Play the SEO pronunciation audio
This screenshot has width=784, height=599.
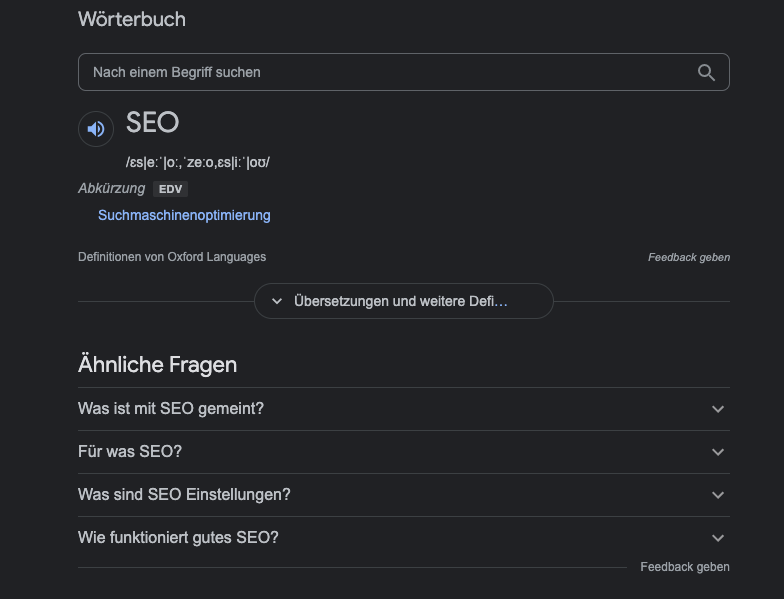tap(96, 129)
